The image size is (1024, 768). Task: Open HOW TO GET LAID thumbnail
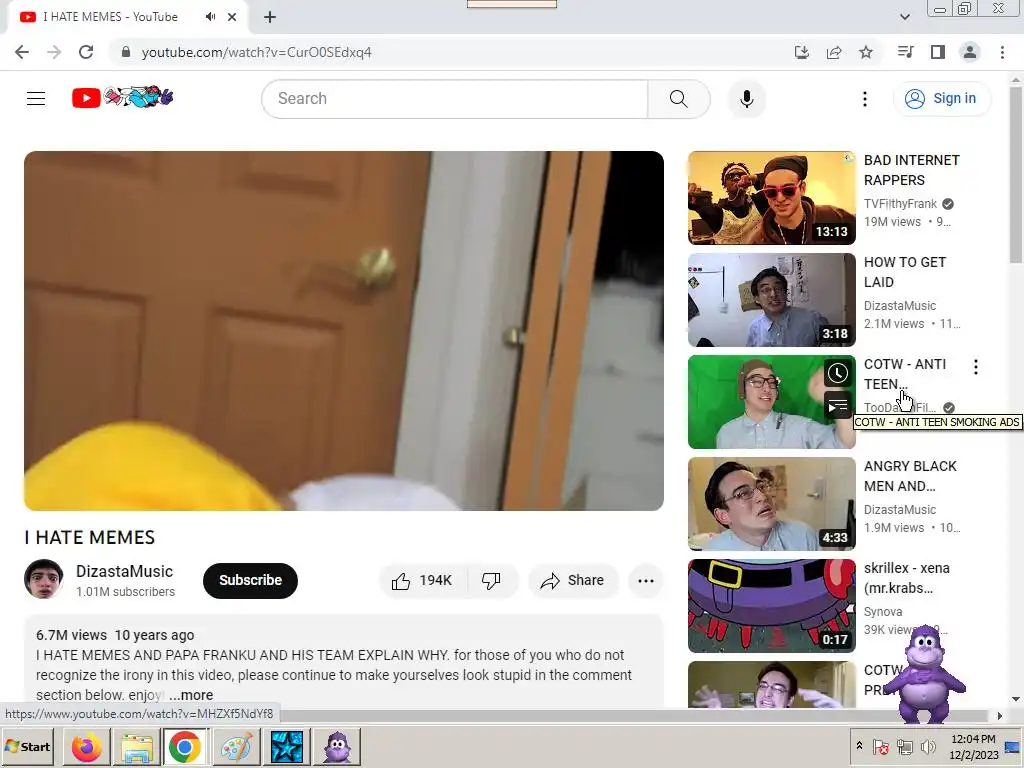(771, 300)
